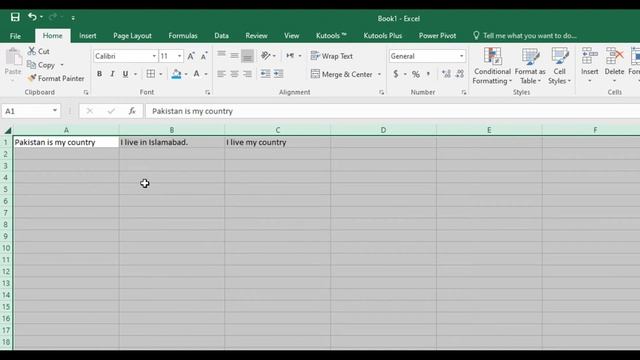Expand the Copy options arrow

(x=62, y=65)
